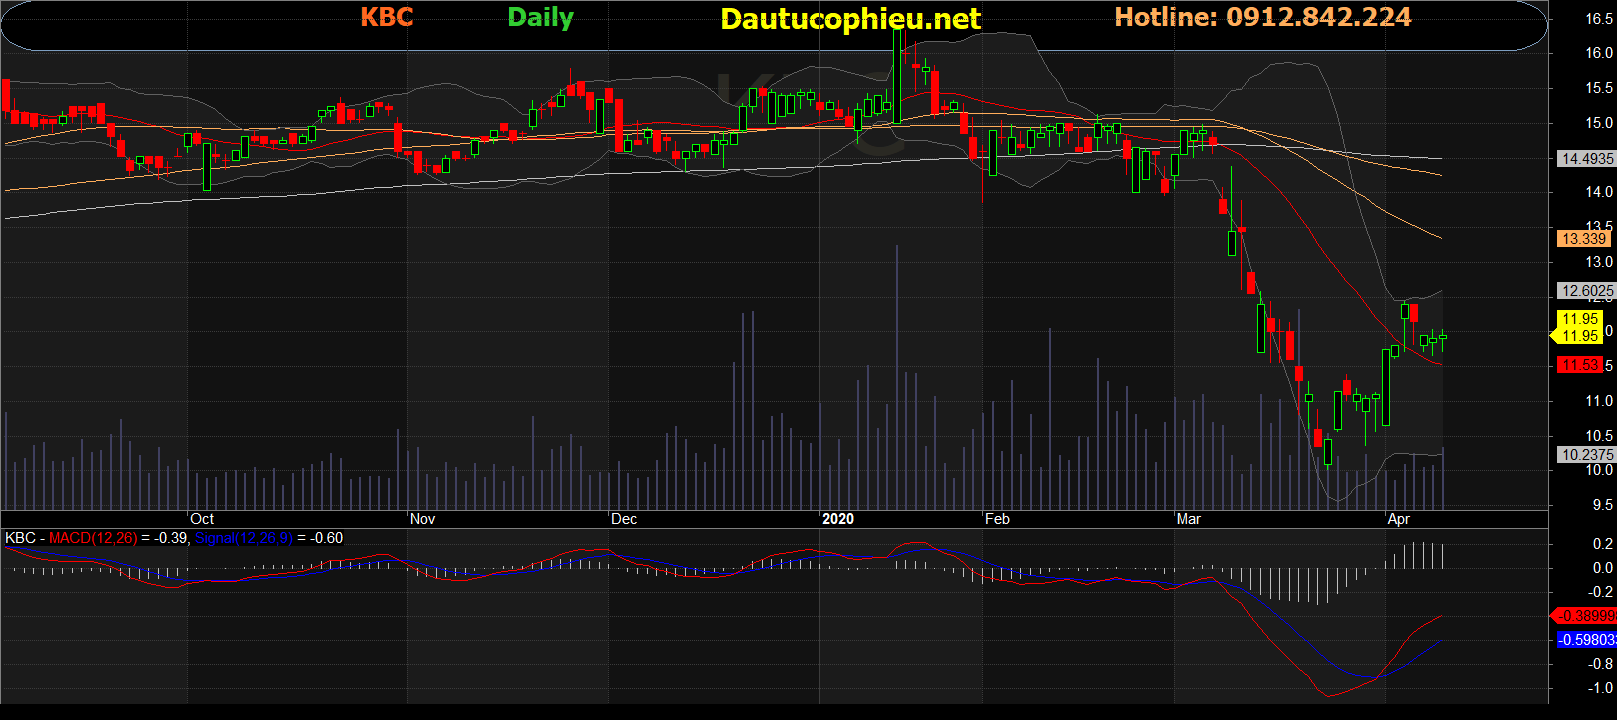Click the KBC ticker symbol in header
The height and width of the screenshot is (720, 1617).
coord(386,17)
